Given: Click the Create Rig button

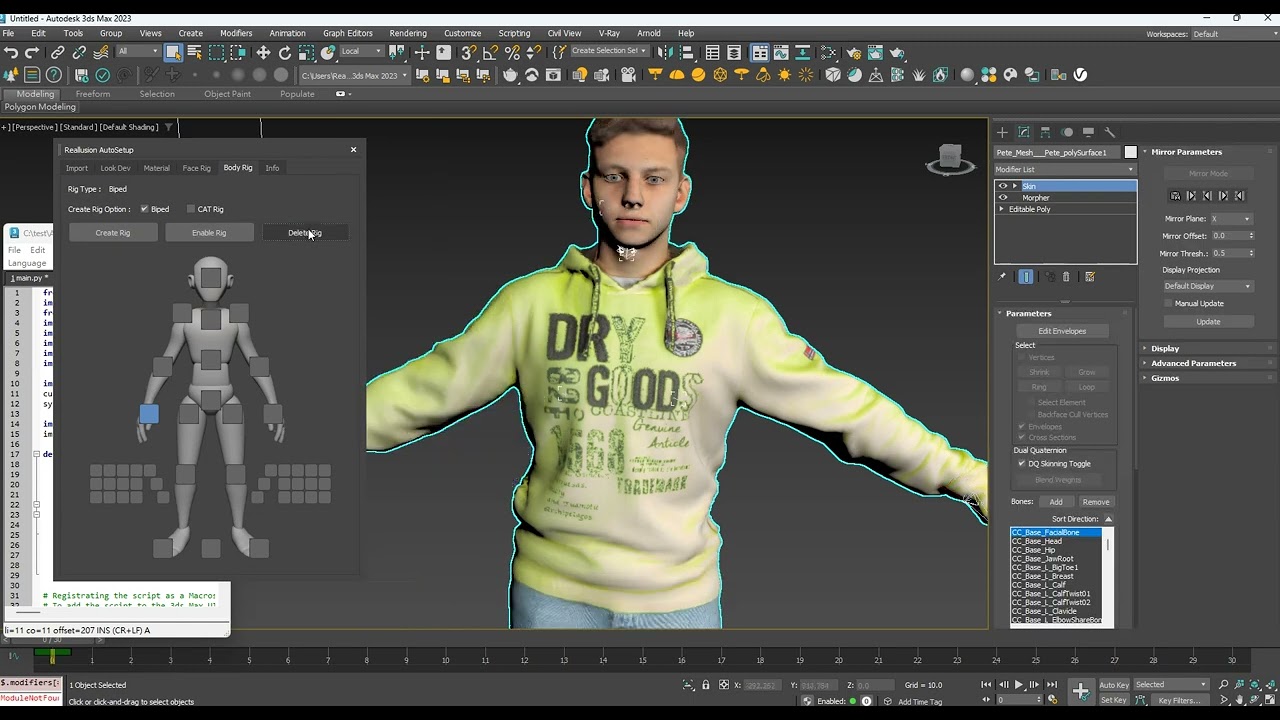Looking at the screenshot, I should (113, 233).
